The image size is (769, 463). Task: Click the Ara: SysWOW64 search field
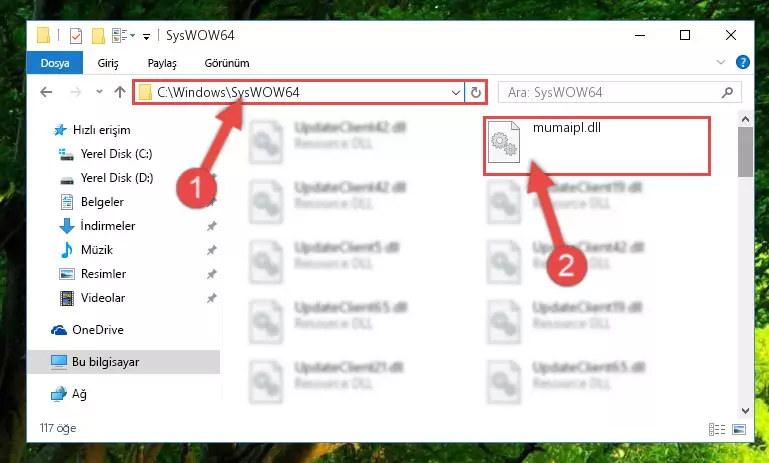point(619,92)
